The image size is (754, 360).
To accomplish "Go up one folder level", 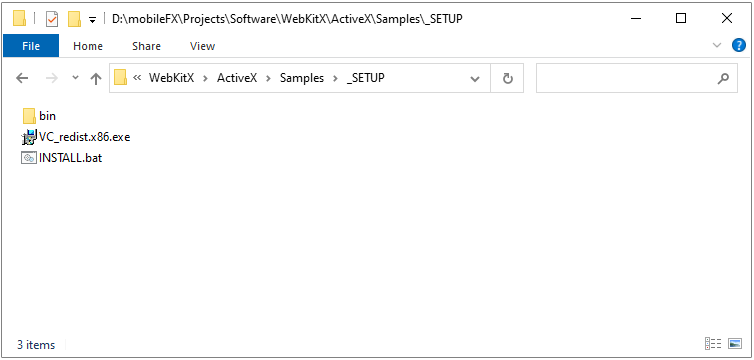I will coord(96,78).
